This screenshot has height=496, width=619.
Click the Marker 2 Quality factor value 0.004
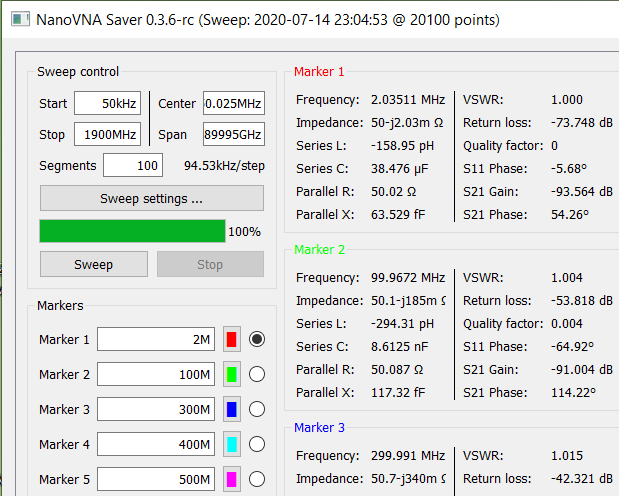567,324
